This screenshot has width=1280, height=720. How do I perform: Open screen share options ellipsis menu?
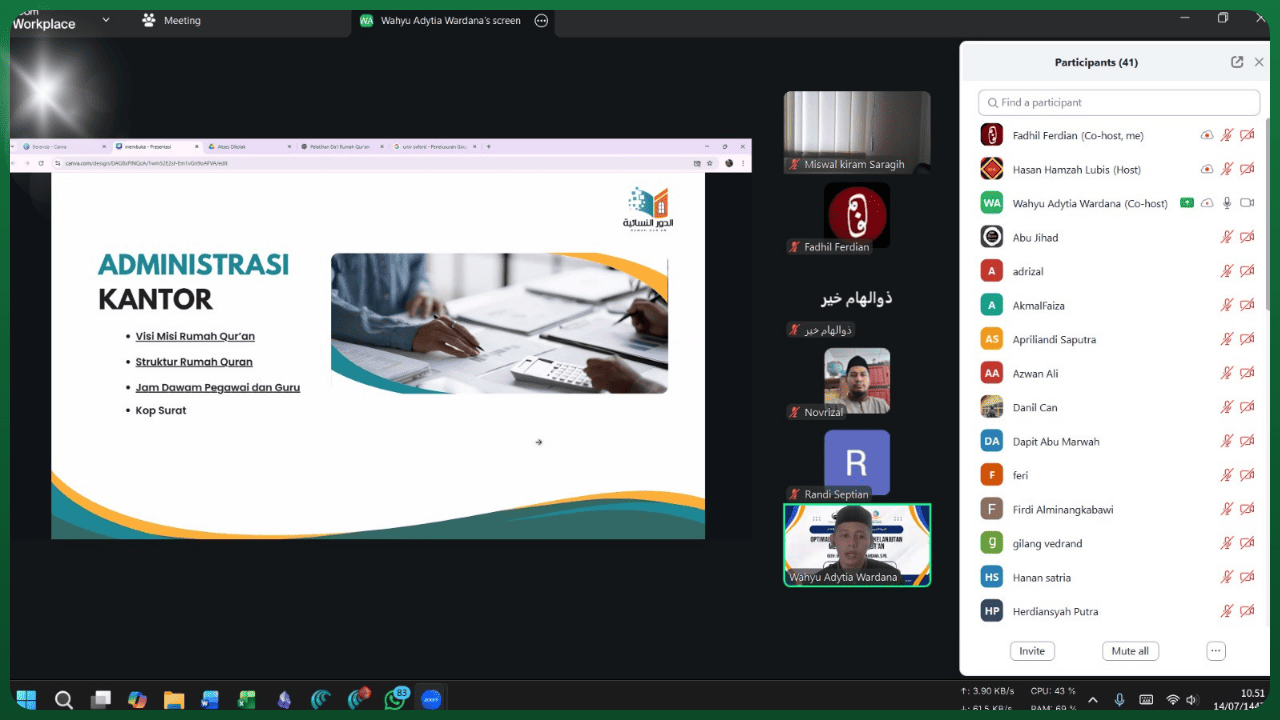[x=541, y=20]
